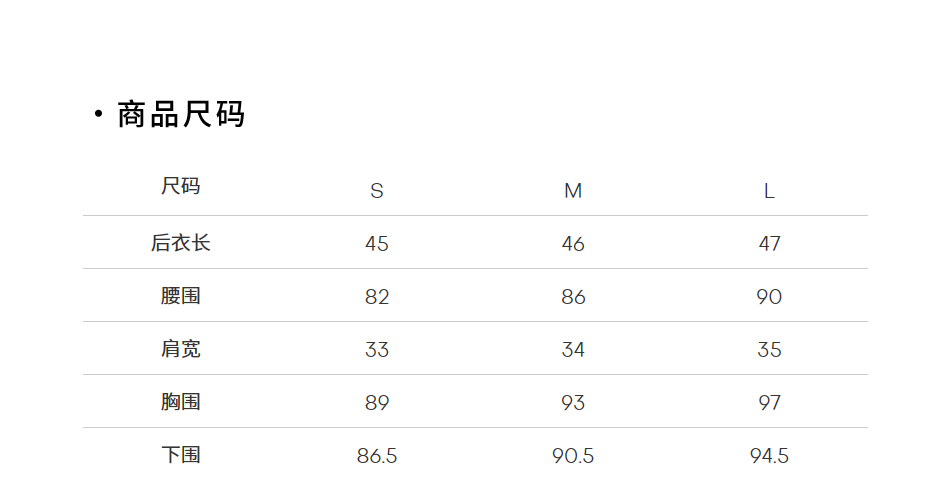This screenshot has width=950, height=480.
Task: Select the M size column header
Action: pos(573,191)
